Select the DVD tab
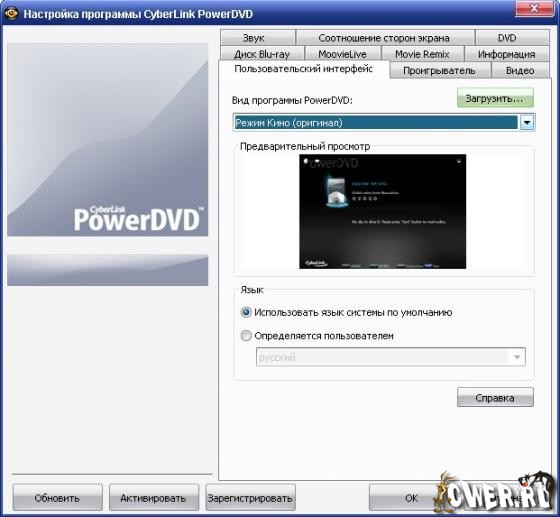This screenshot has width=560, height=517. pyautogui.click(x=512, y=38)
